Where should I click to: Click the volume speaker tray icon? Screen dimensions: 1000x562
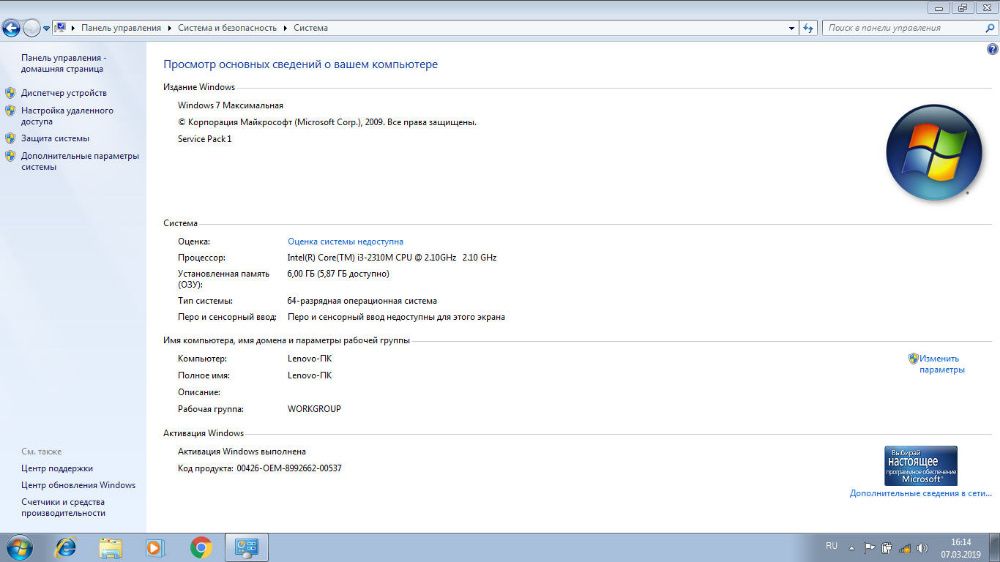pos(922,548)
